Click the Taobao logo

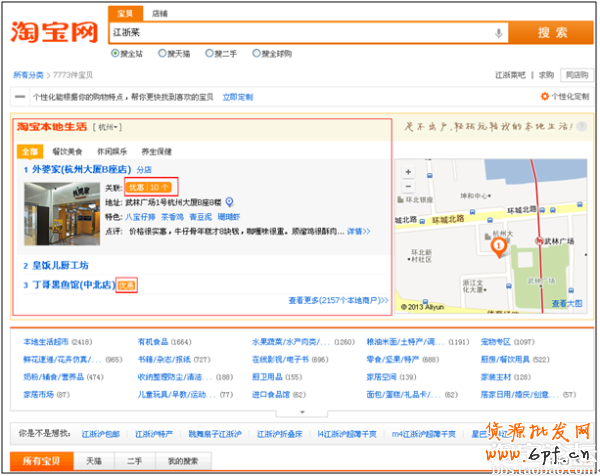click(55, 31)
